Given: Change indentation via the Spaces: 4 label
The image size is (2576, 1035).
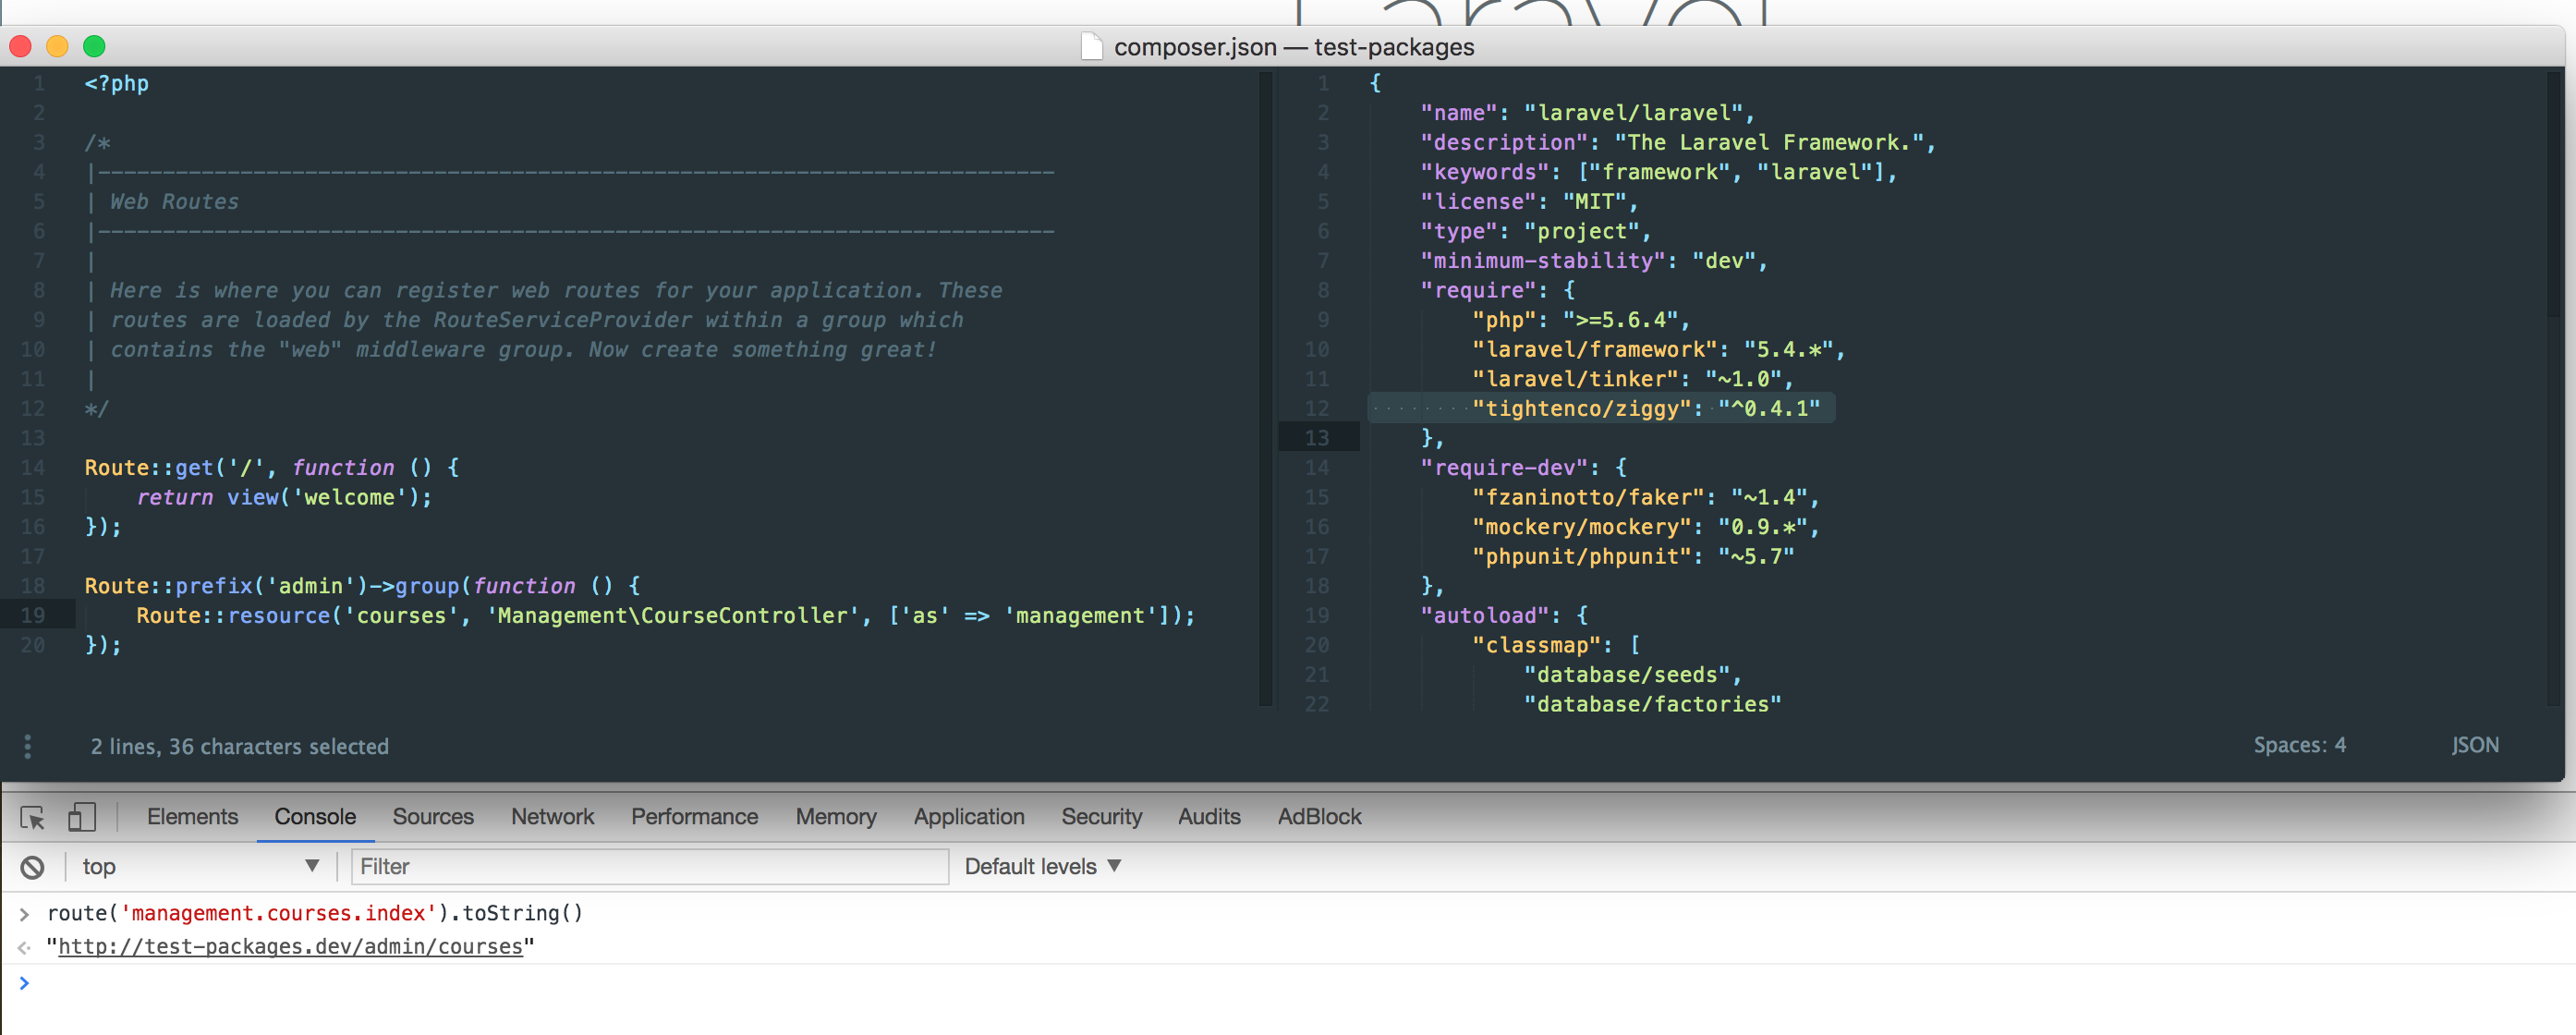Looking at the screenshot, I should click(x=2300, y=745).
